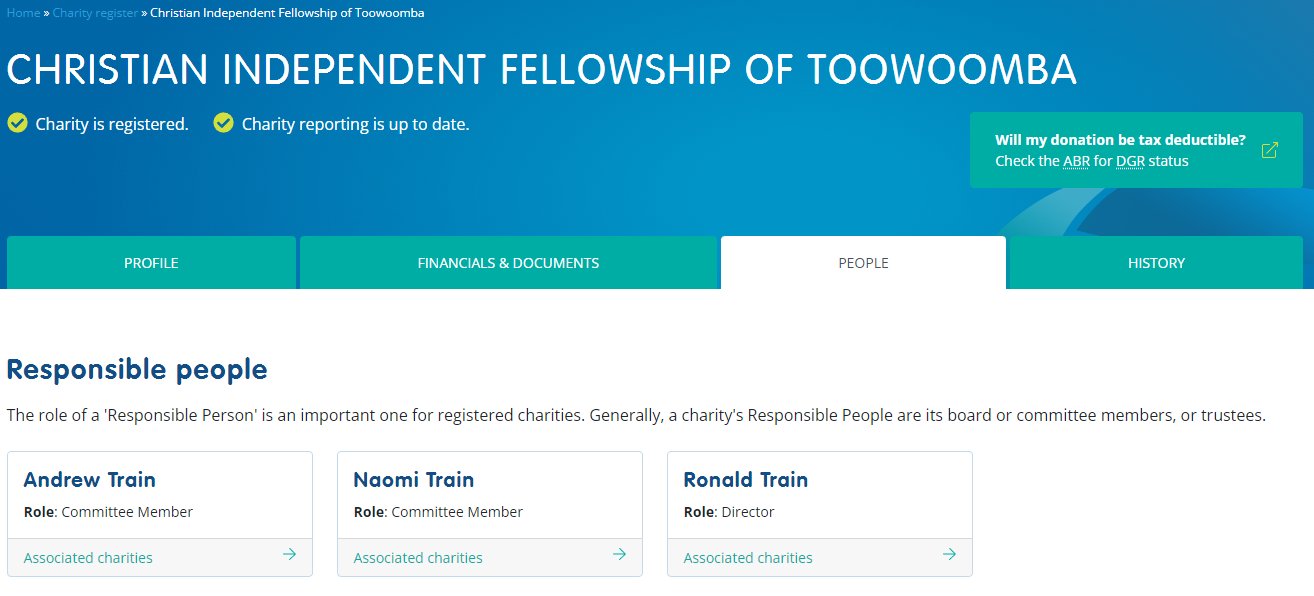Click the checkmark beside Charity reporting status
The height and width of the screenshot is (596, 1314).
[x=224, y=123]
